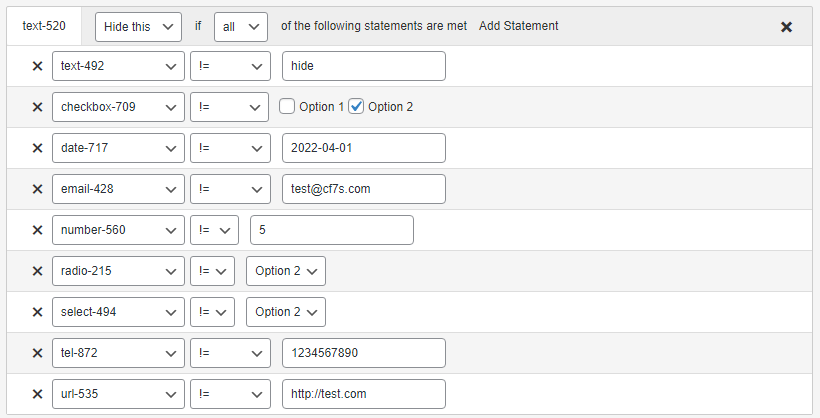Viewport: 820px width, 418px height.
Task: Check the Option 1 checkbox
Action: tap(287, 107)
